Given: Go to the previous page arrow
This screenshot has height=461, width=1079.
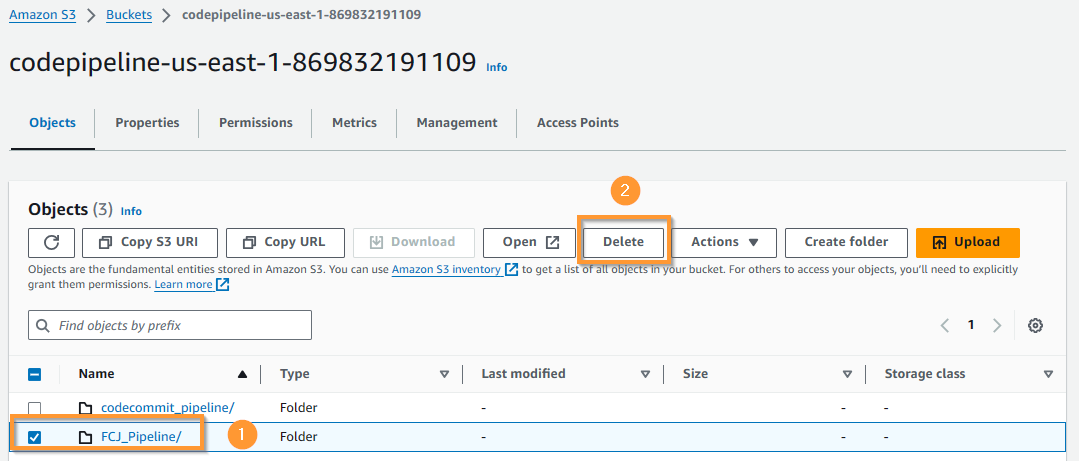Looking at the screenshot, I should coord(946,325).
